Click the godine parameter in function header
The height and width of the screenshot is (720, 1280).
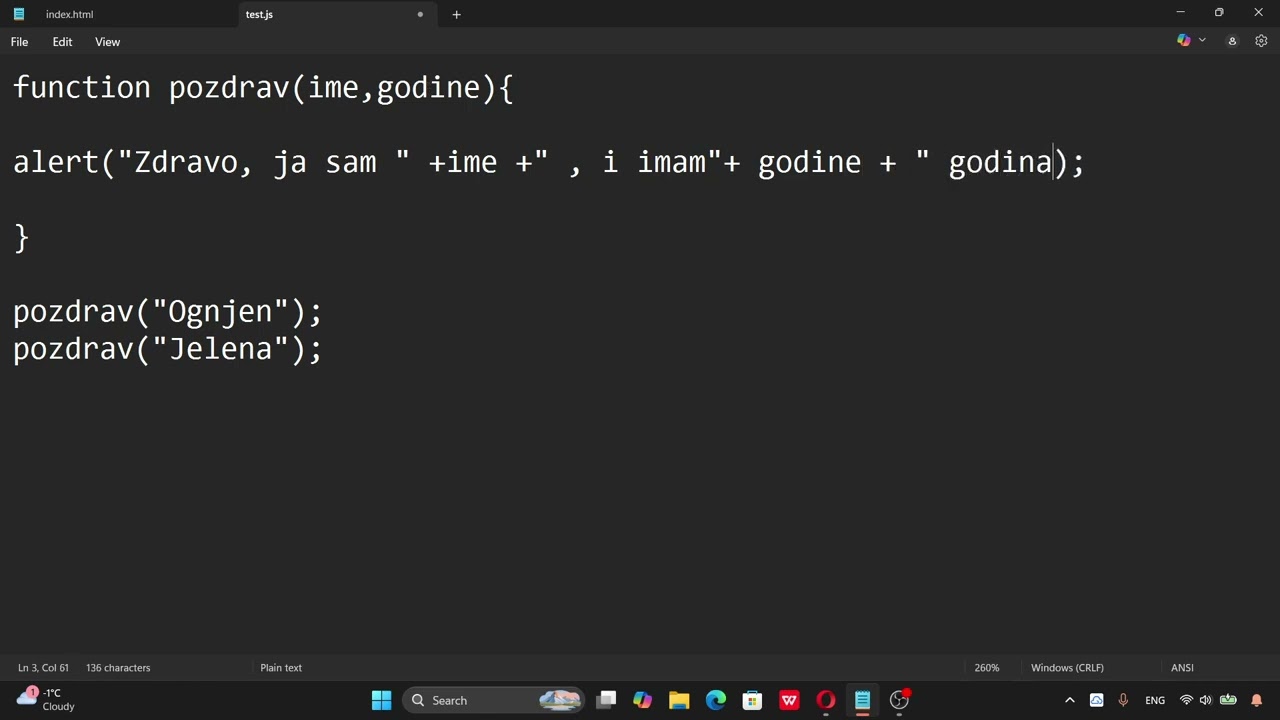428,88
